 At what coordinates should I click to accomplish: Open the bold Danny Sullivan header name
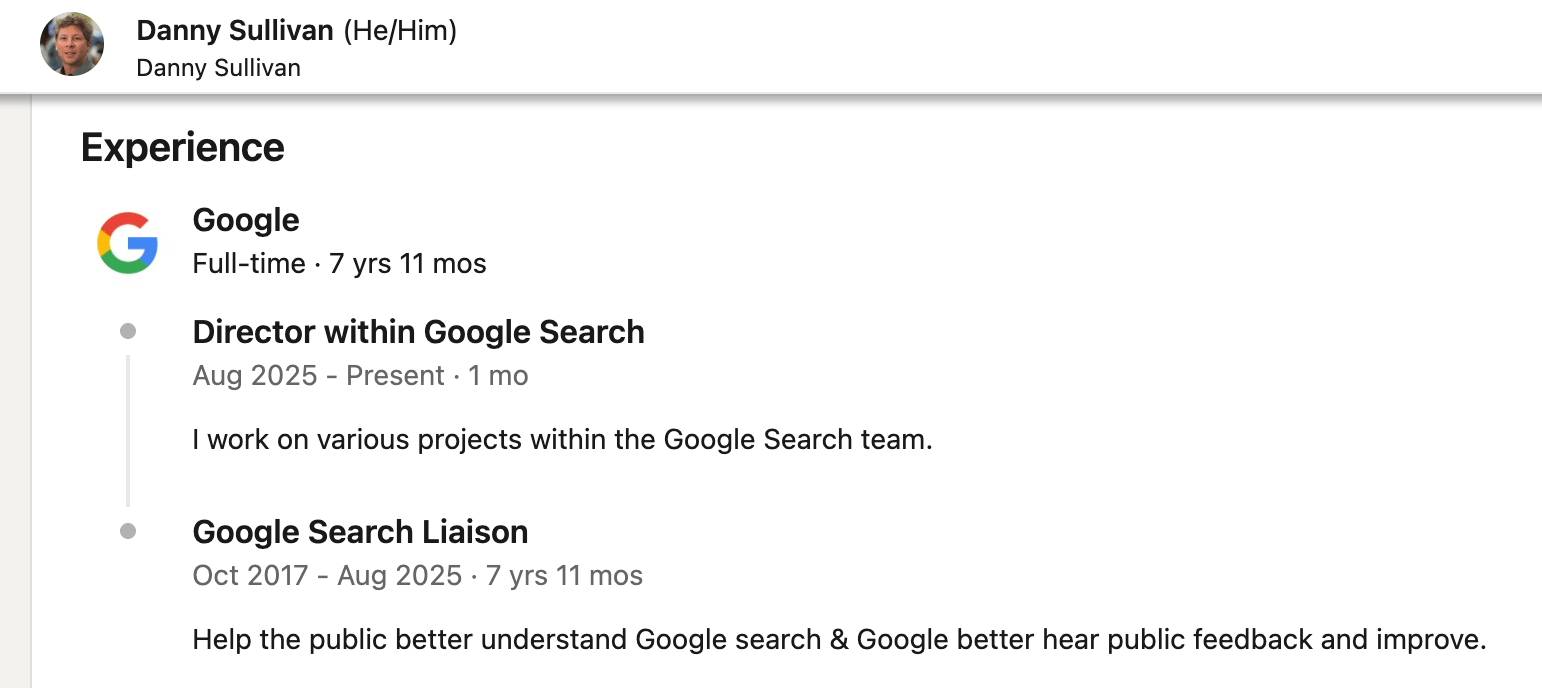coord(235,31)
